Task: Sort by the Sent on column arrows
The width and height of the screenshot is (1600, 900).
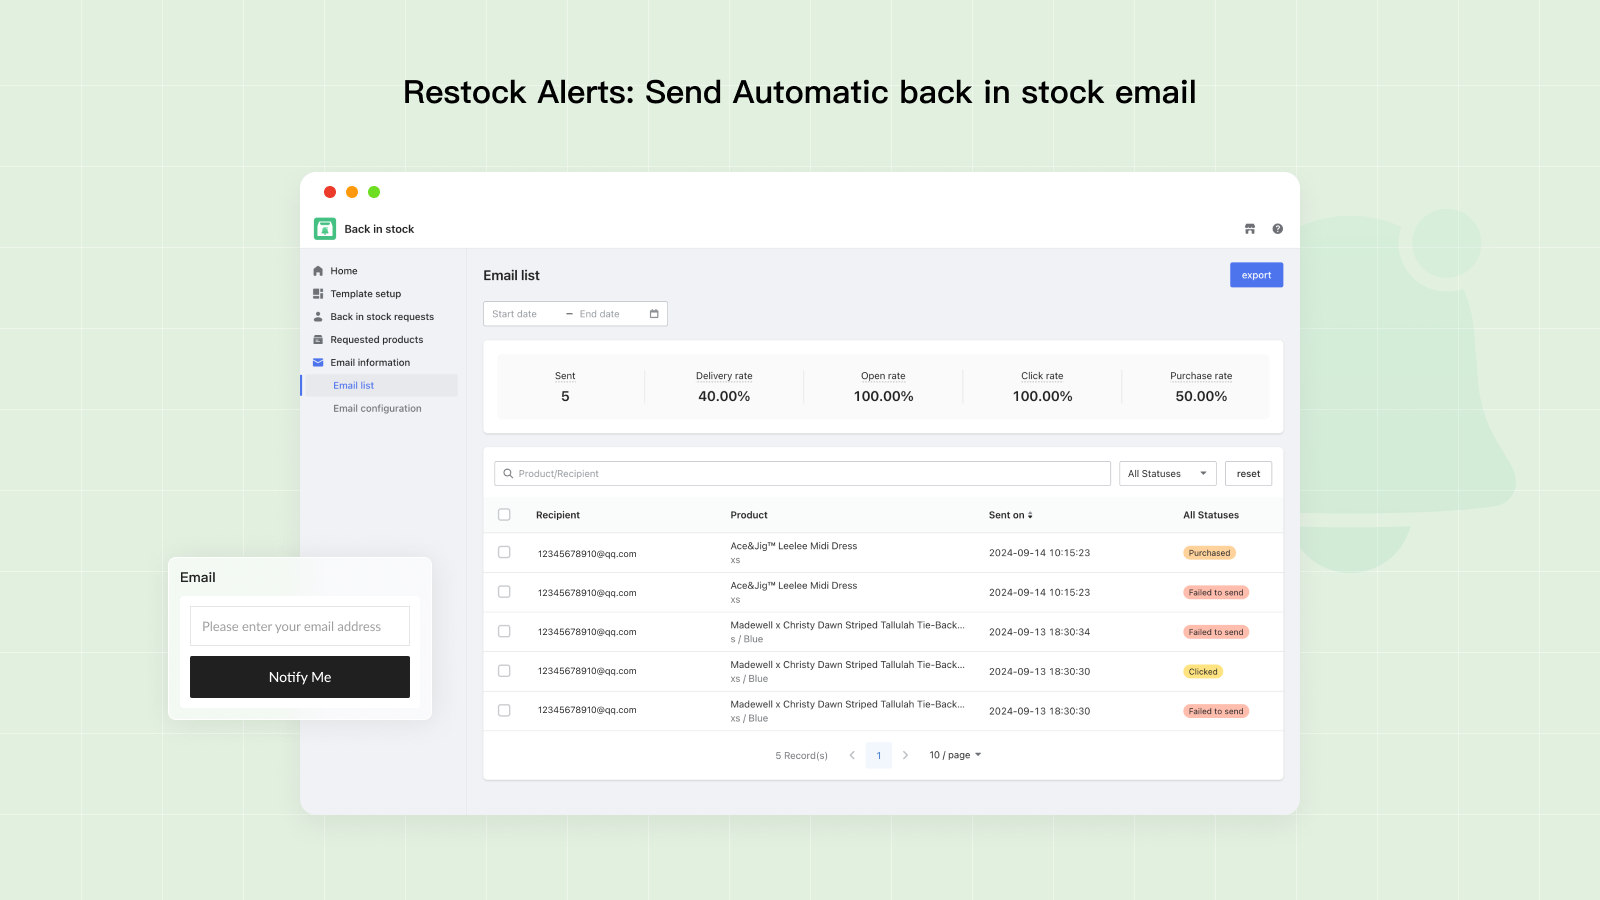Action: click(x=1030, y=515)
